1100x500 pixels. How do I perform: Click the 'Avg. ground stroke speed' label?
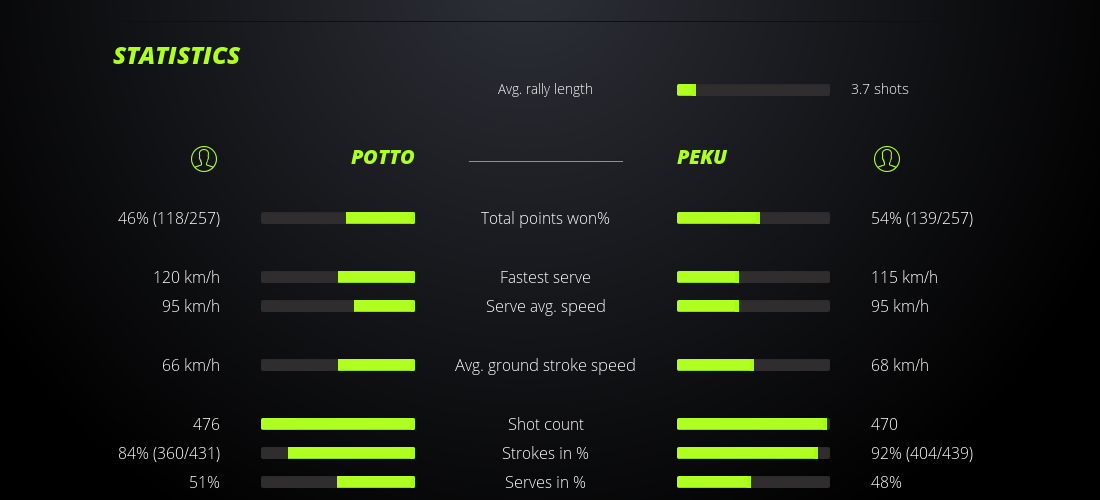coord(545,365)
